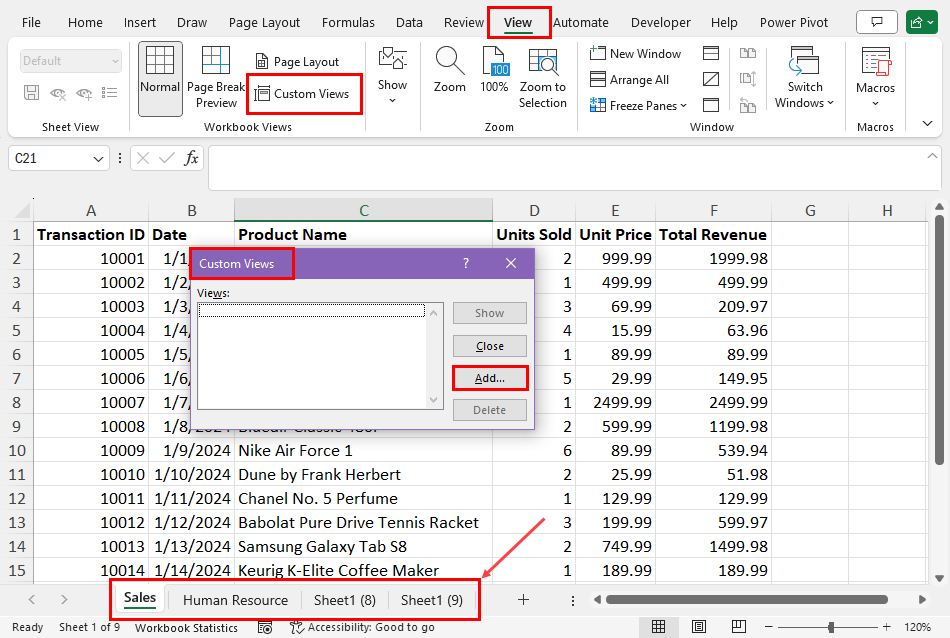Open the Formulas ribbon tab
The image size is (950, 638).
[348, 22]
